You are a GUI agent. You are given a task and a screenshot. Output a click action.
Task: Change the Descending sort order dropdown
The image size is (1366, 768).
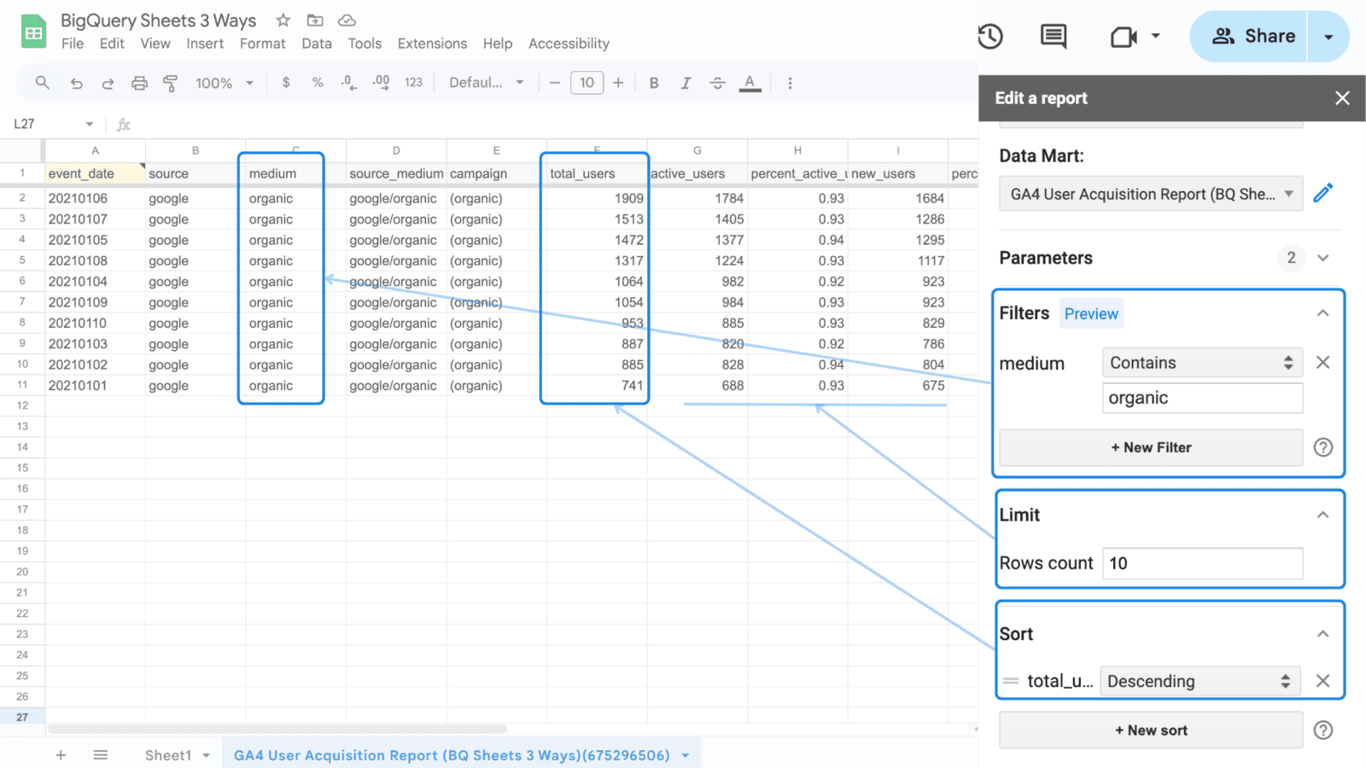pos(1200,681)
